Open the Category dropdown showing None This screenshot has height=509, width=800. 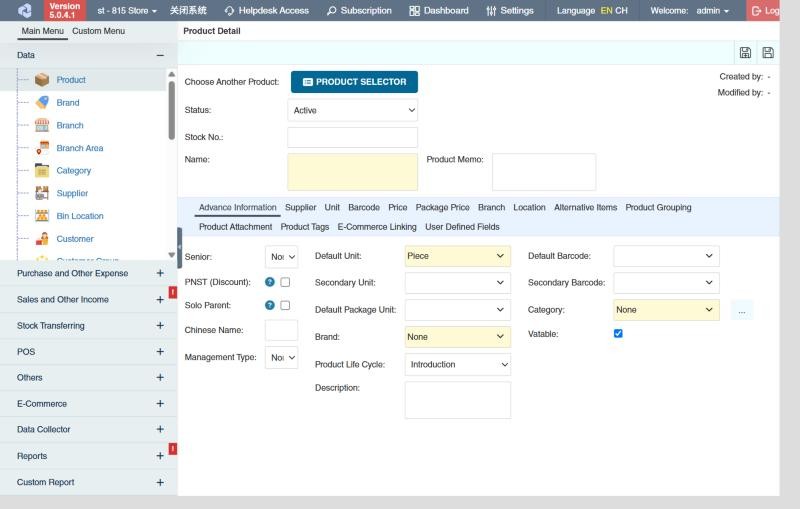tap(666, 310)
